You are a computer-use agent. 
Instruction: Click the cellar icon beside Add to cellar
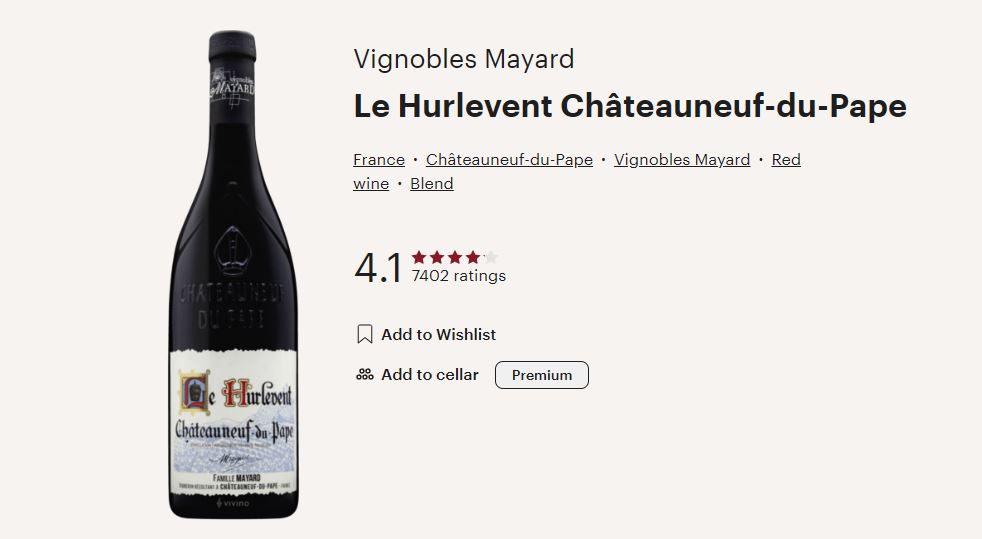coord(365,375)
